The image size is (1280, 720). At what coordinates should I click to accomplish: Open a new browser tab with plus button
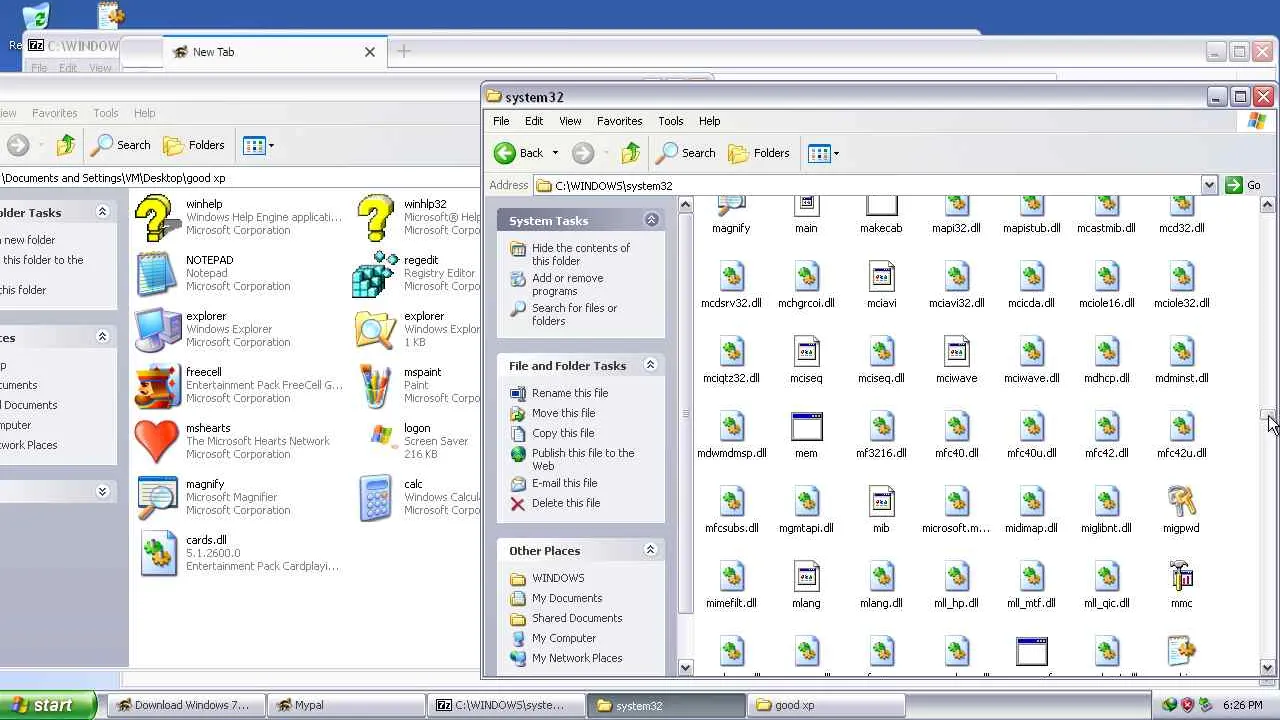pyautogui.click(x=404, y=51)
